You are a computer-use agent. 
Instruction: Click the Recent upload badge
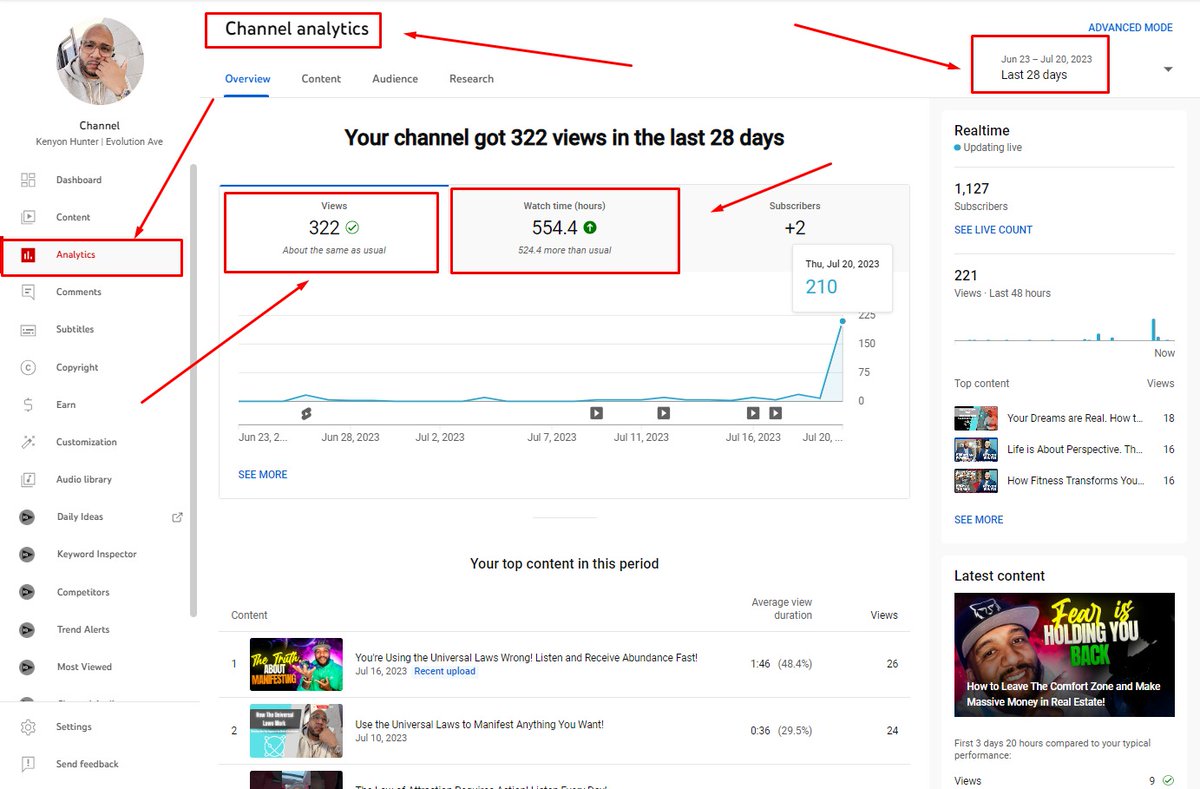coord(445,671)
